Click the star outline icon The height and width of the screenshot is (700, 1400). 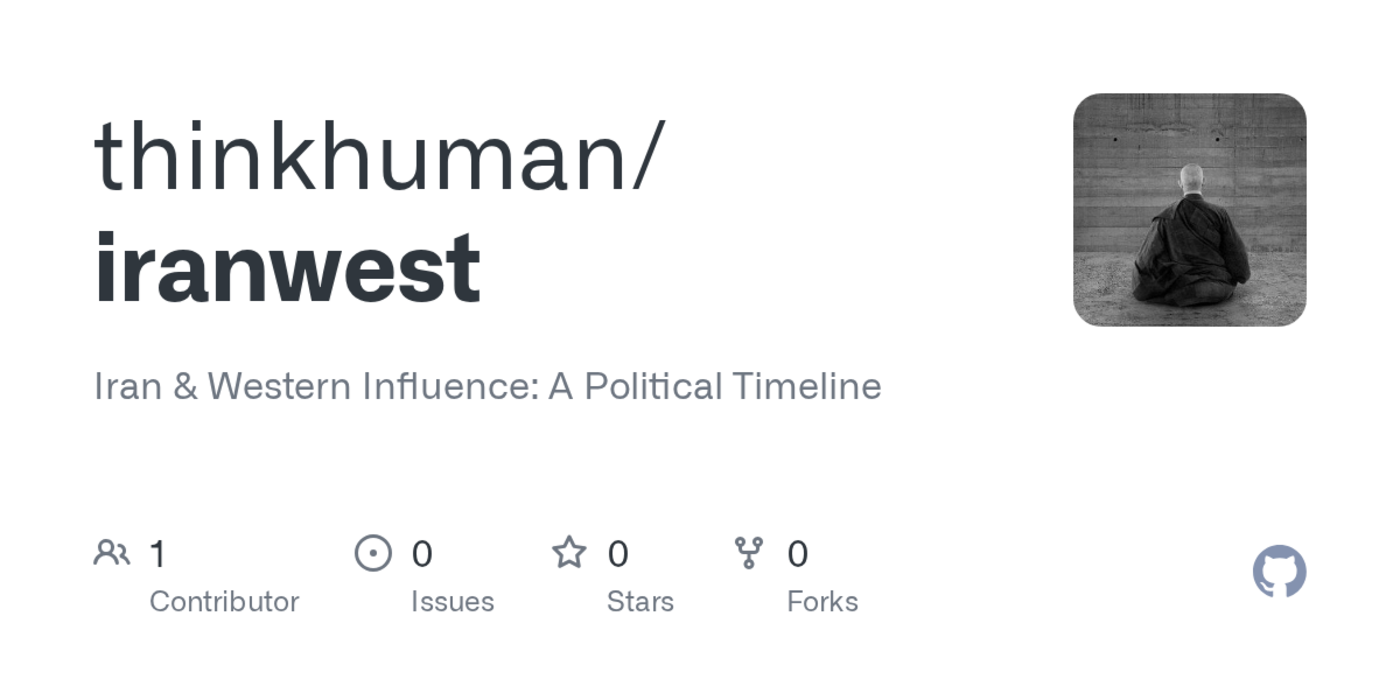(x=569, y=552)
